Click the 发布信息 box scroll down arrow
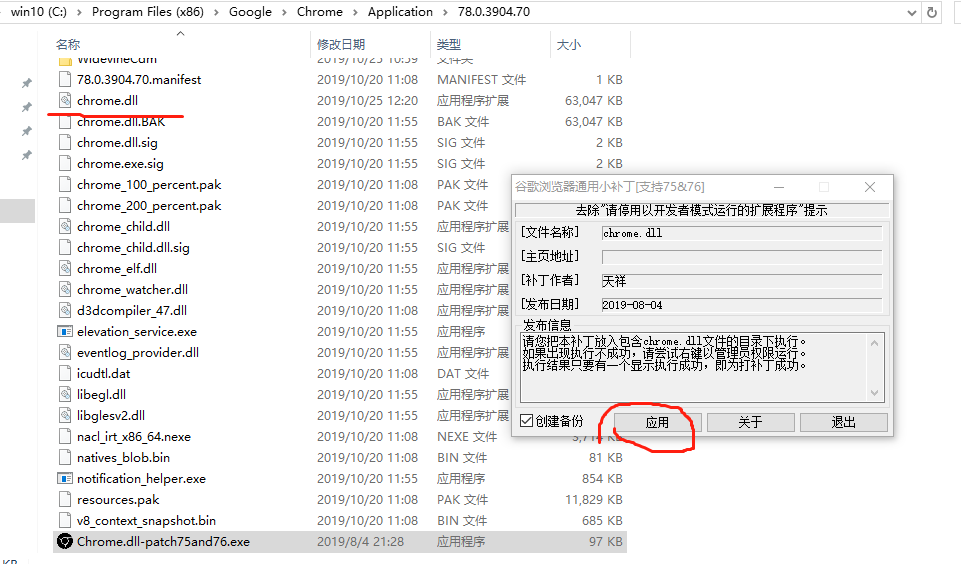This screenshot has width=961, height=564. [x=875, y=392]
